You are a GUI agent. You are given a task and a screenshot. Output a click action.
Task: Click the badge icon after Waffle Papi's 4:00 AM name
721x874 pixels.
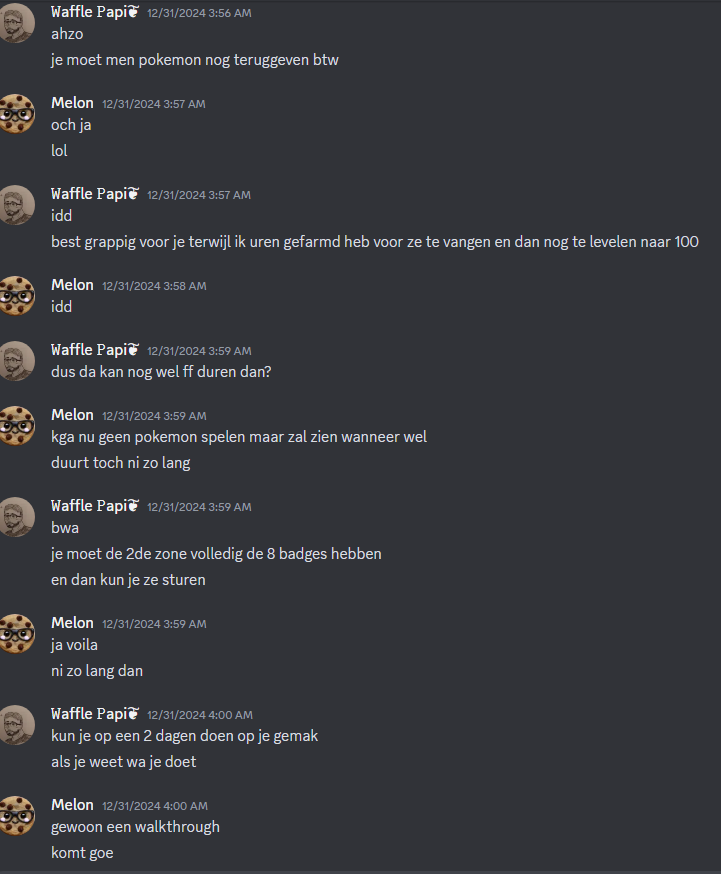coord(133,713)
